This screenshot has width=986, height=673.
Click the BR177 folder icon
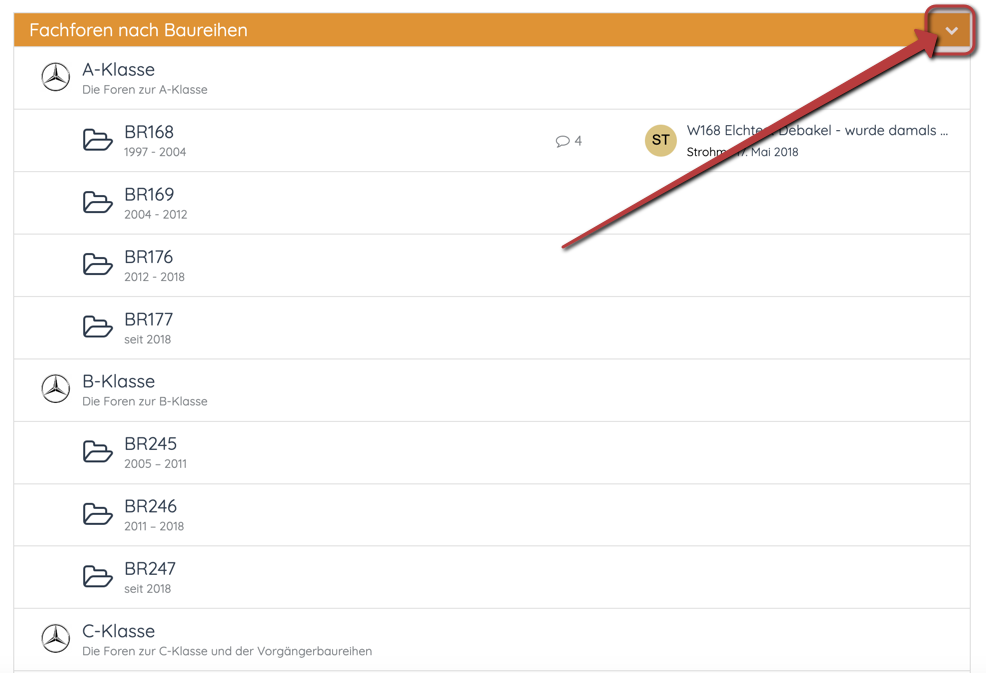[97, 327]
